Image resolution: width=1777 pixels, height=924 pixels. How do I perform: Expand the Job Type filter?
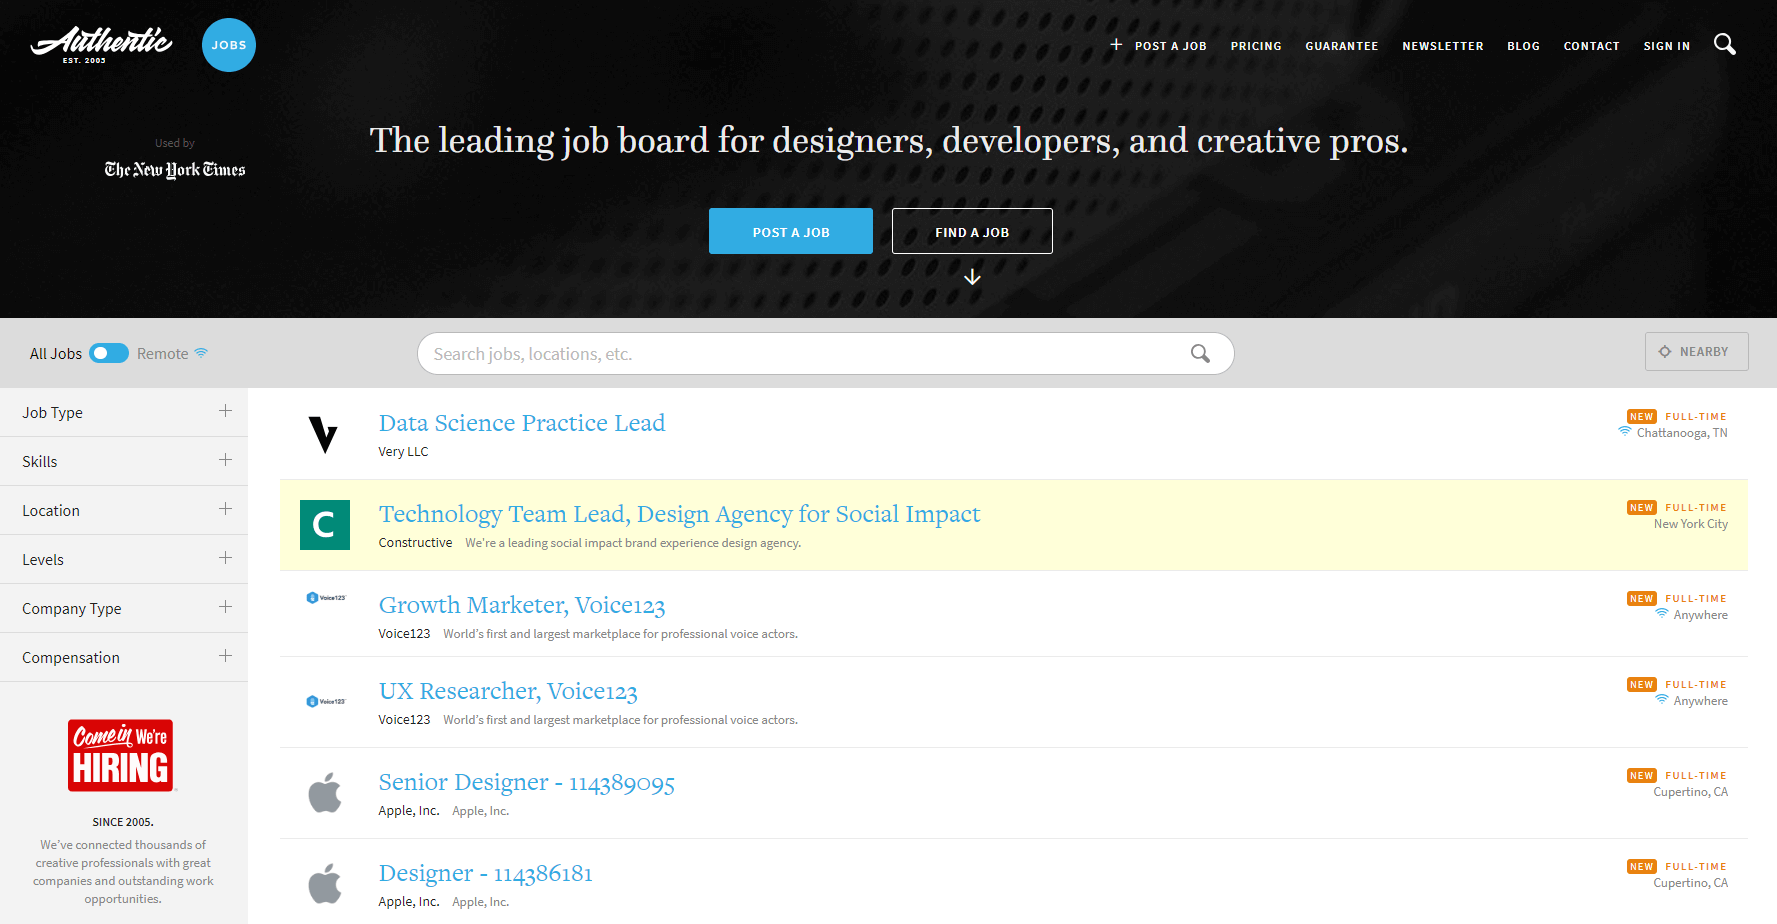coord(225,411)
